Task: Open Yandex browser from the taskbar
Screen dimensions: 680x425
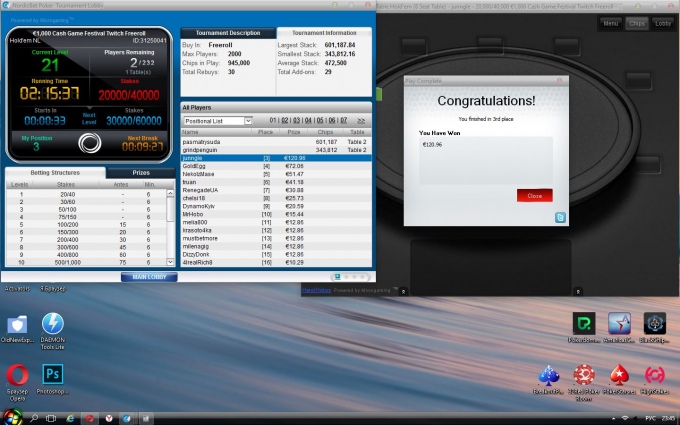Action: pos(109,418)
